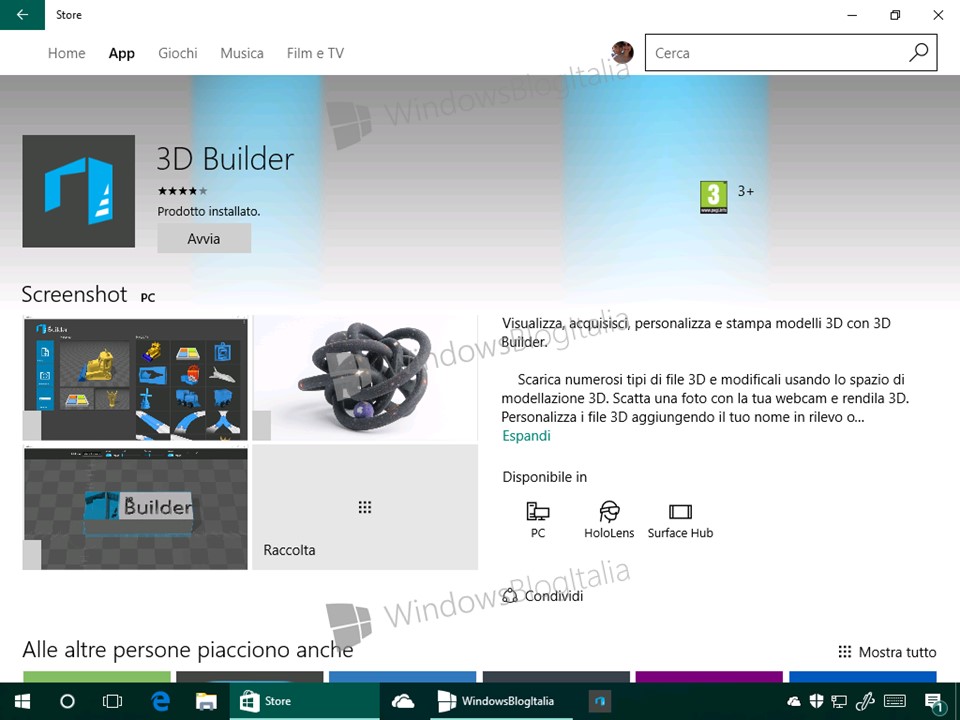The height and width of the screenshot is (720, 960).
Task: Expand the description with Espandi
Action: pyautogui.click(x=526, y=436)
